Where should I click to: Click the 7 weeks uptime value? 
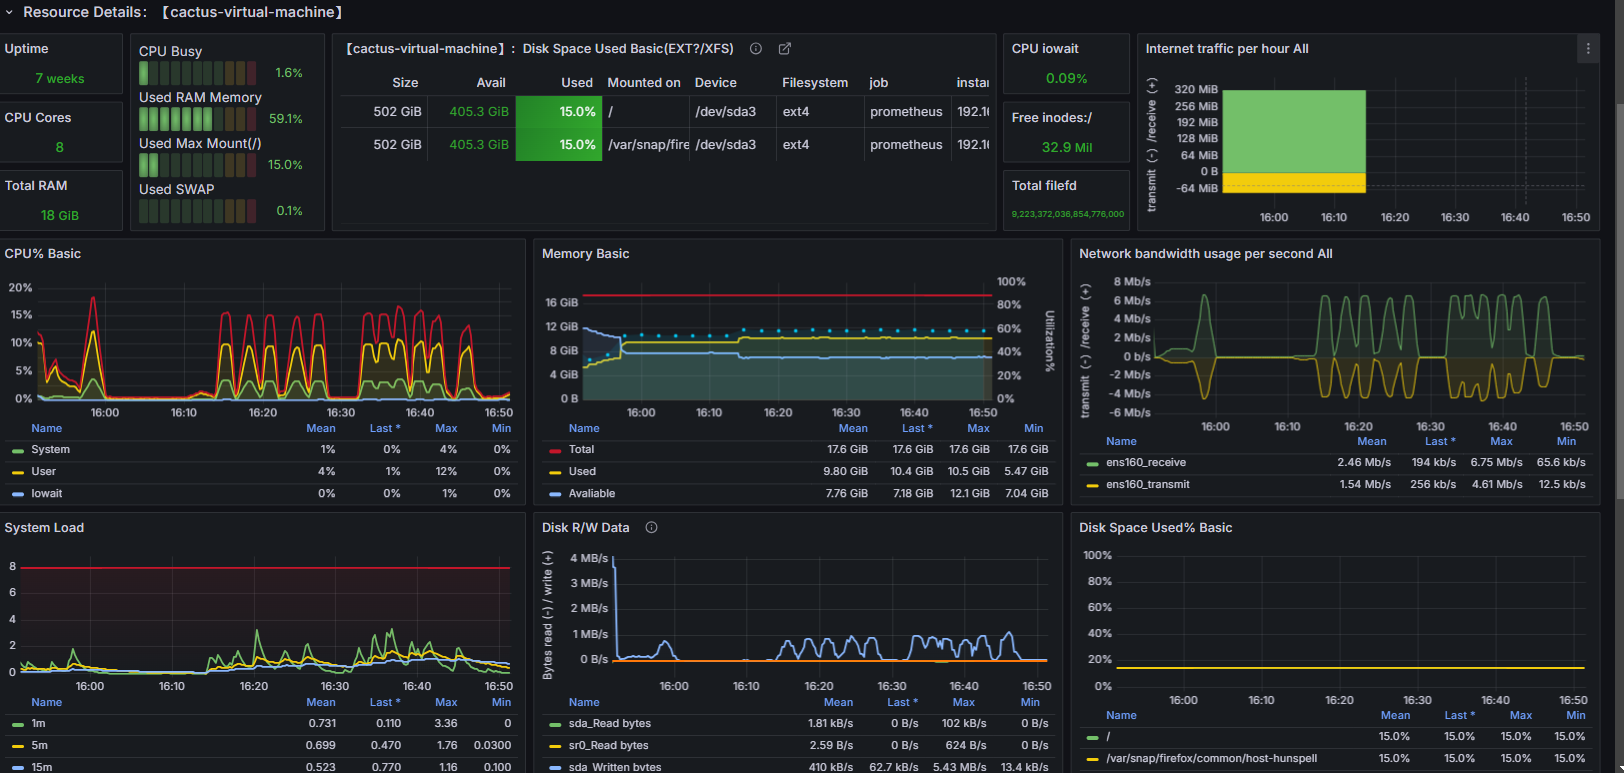(60, 79)
